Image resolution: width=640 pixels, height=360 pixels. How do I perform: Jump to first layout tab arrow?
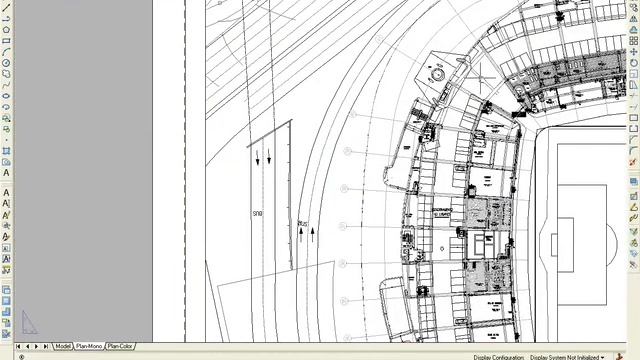(x=18, y=346)
